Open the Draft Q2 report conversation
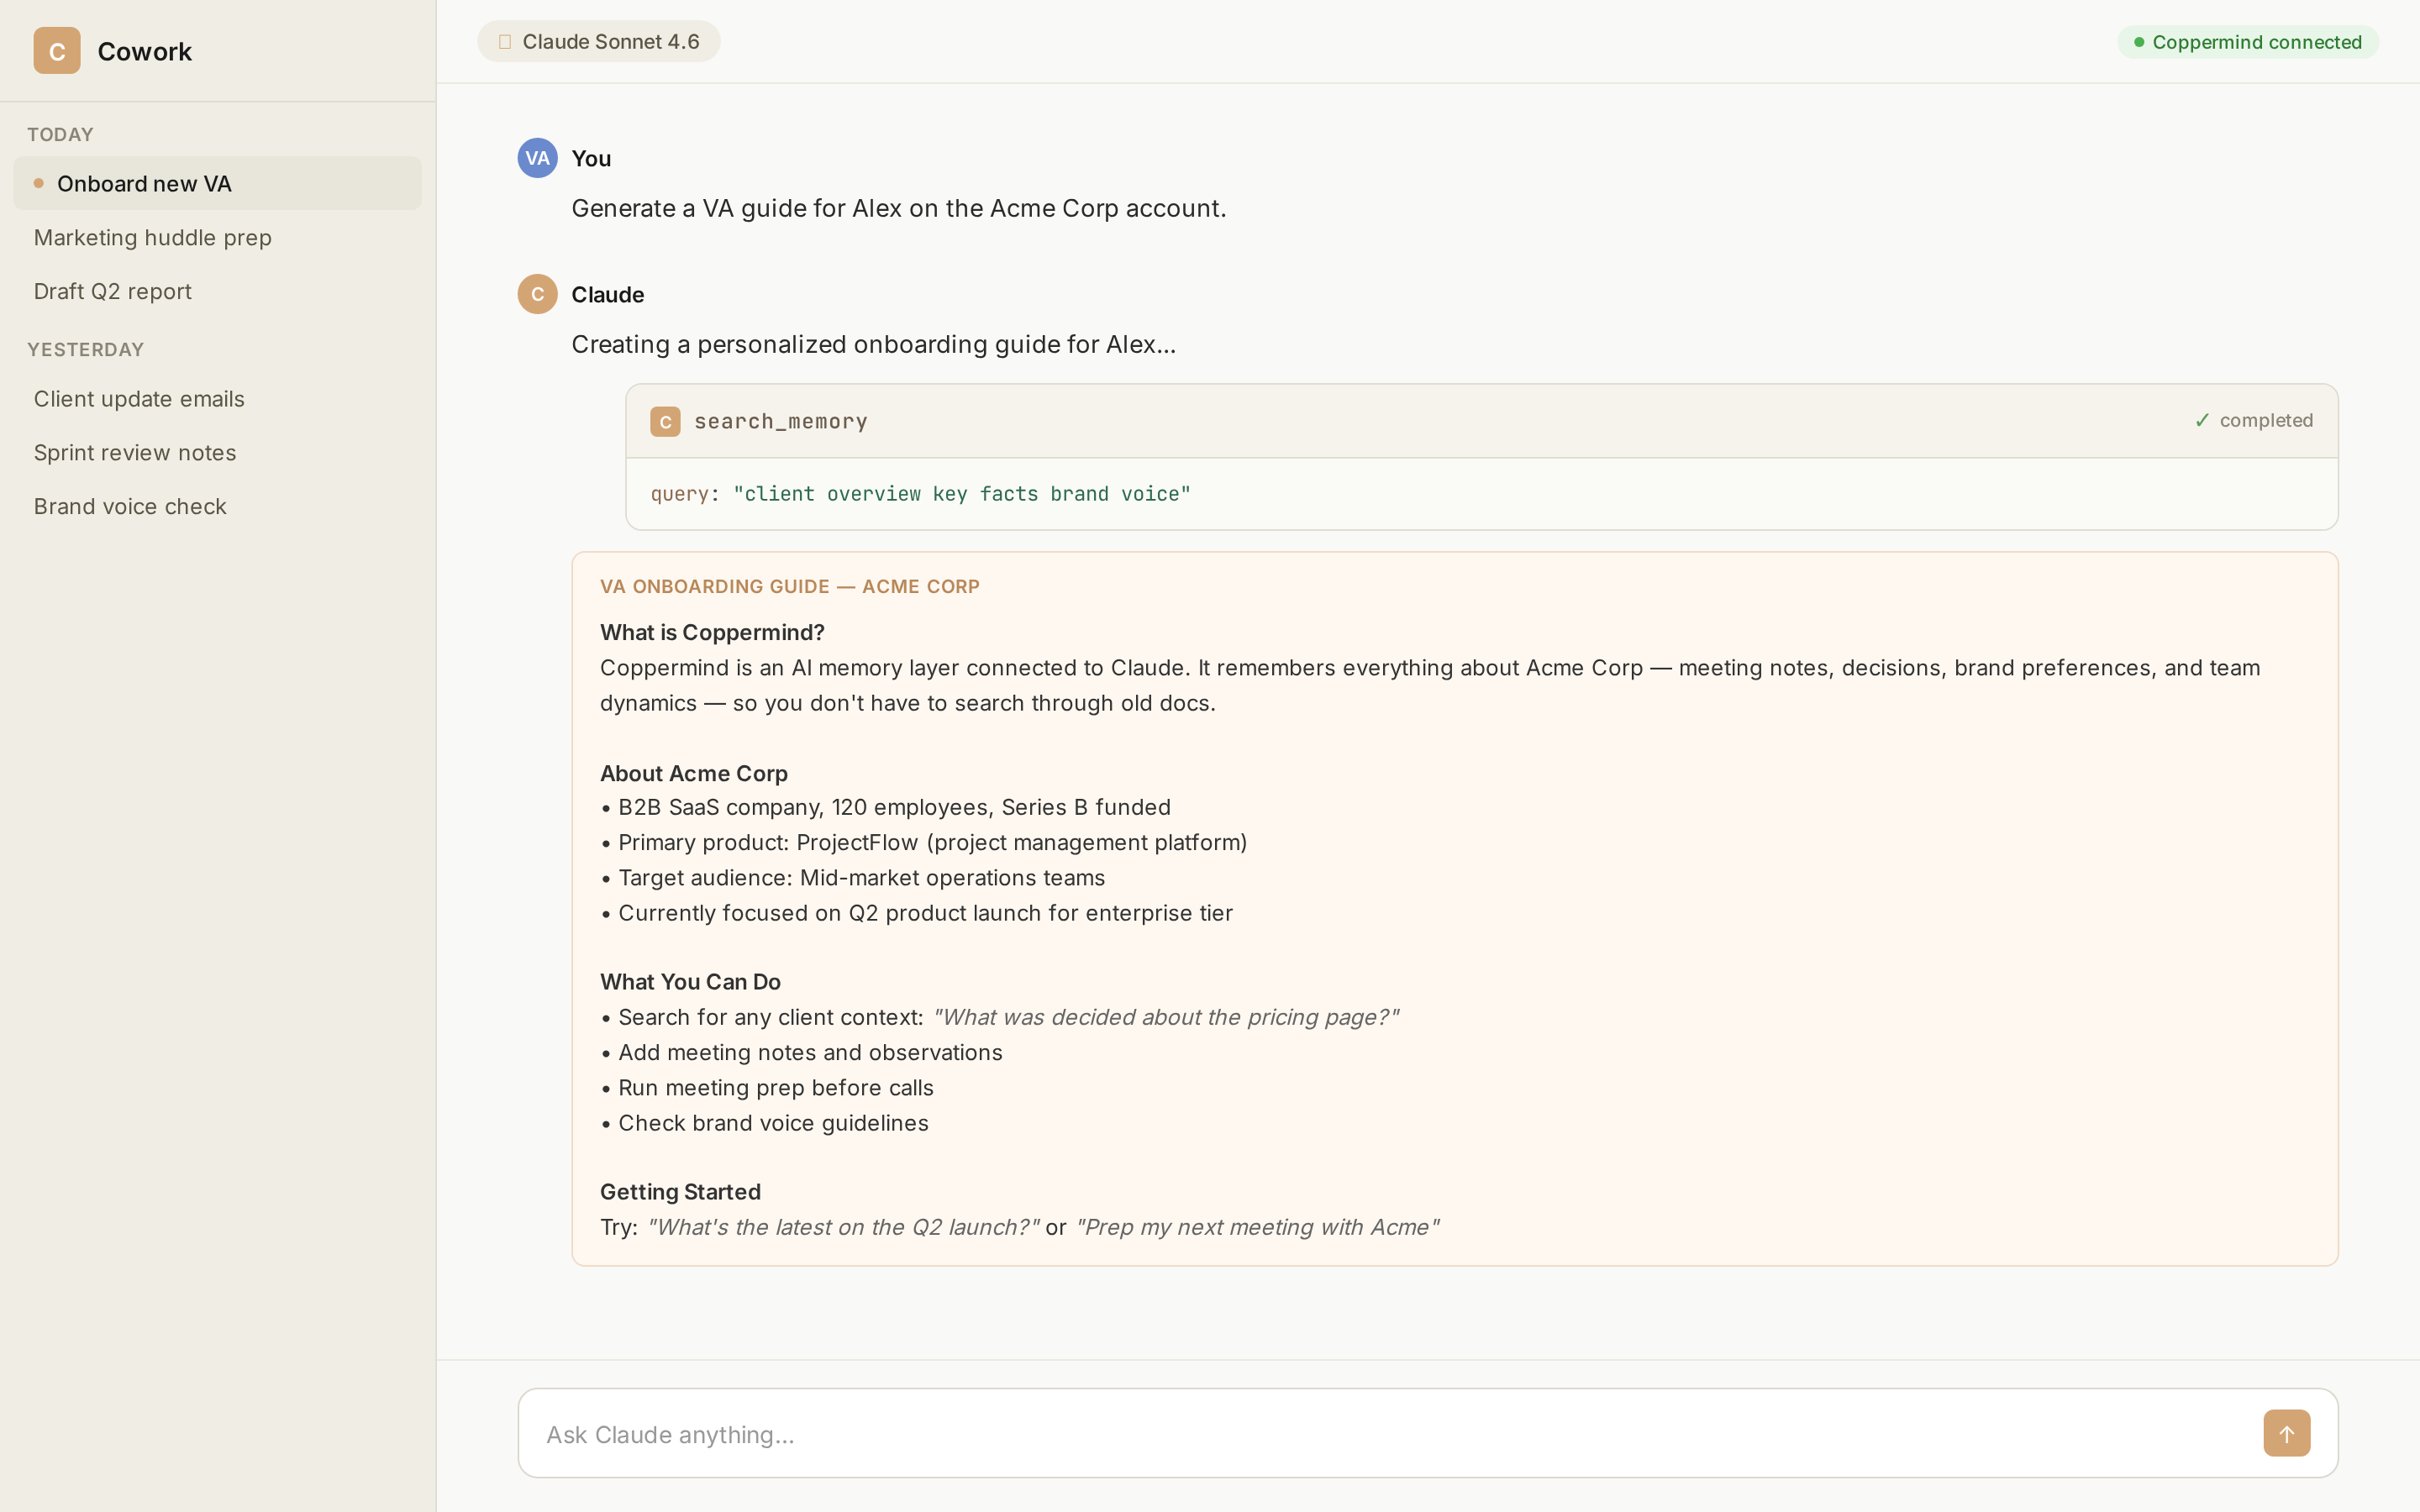 217,291
